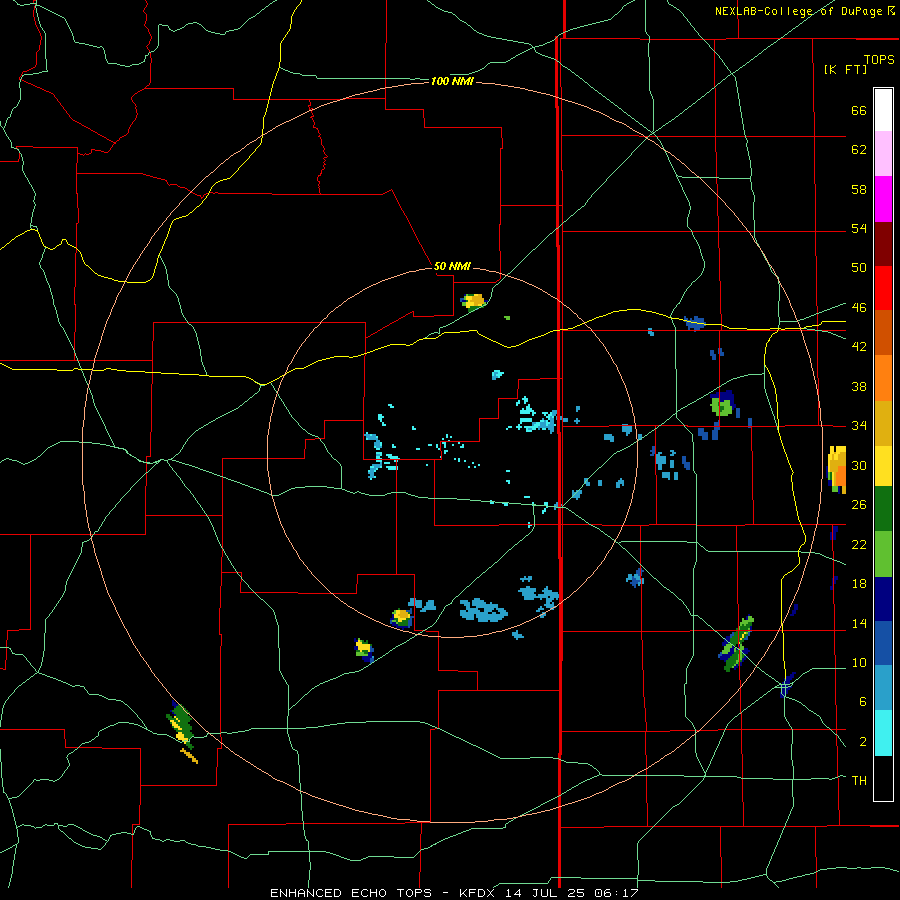This screenshot has height=900, width=900.
Task: Click the yellow-orange echo at the east edge
Action: click(837, 469)
